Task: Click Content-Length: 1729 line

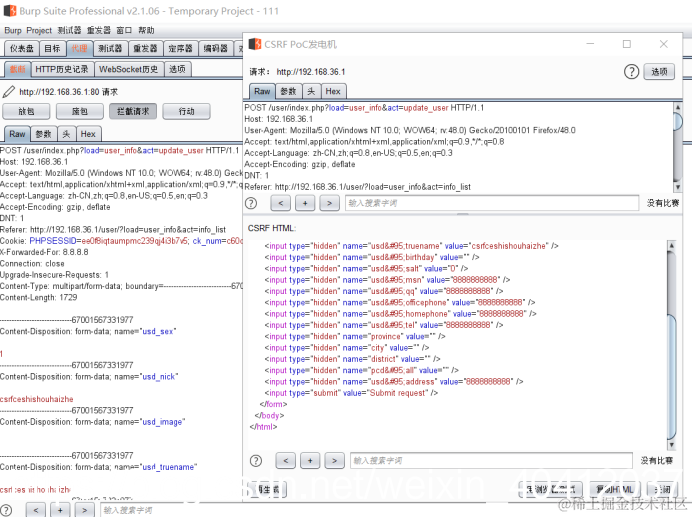Action: pos(38,297)
